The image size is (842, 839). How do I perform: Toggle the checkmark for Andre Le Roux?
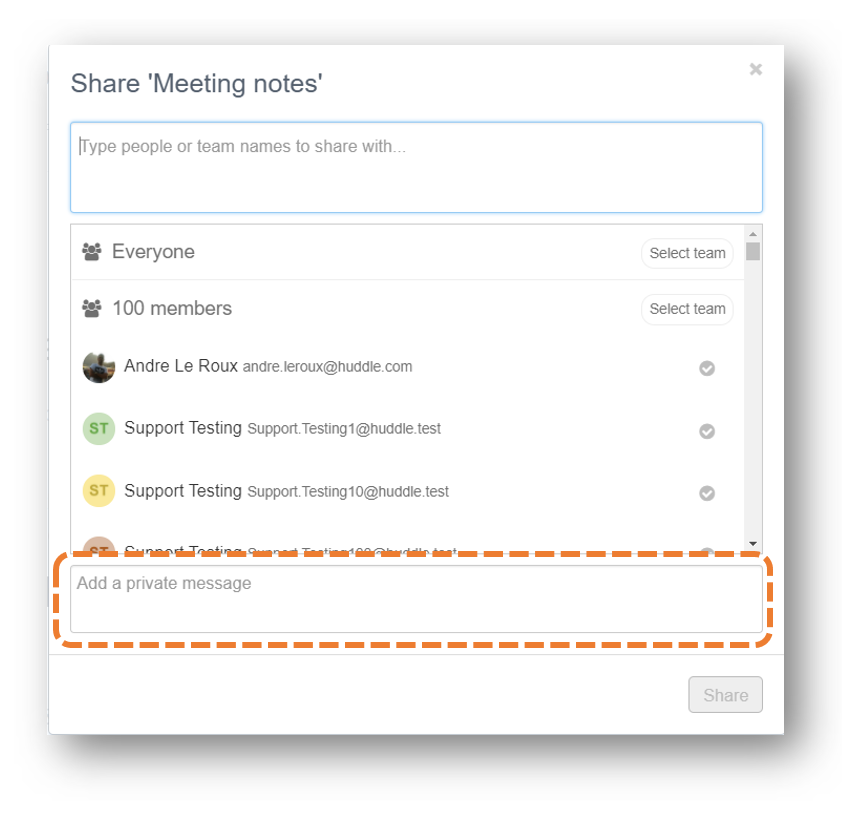[x=707, y=368]
